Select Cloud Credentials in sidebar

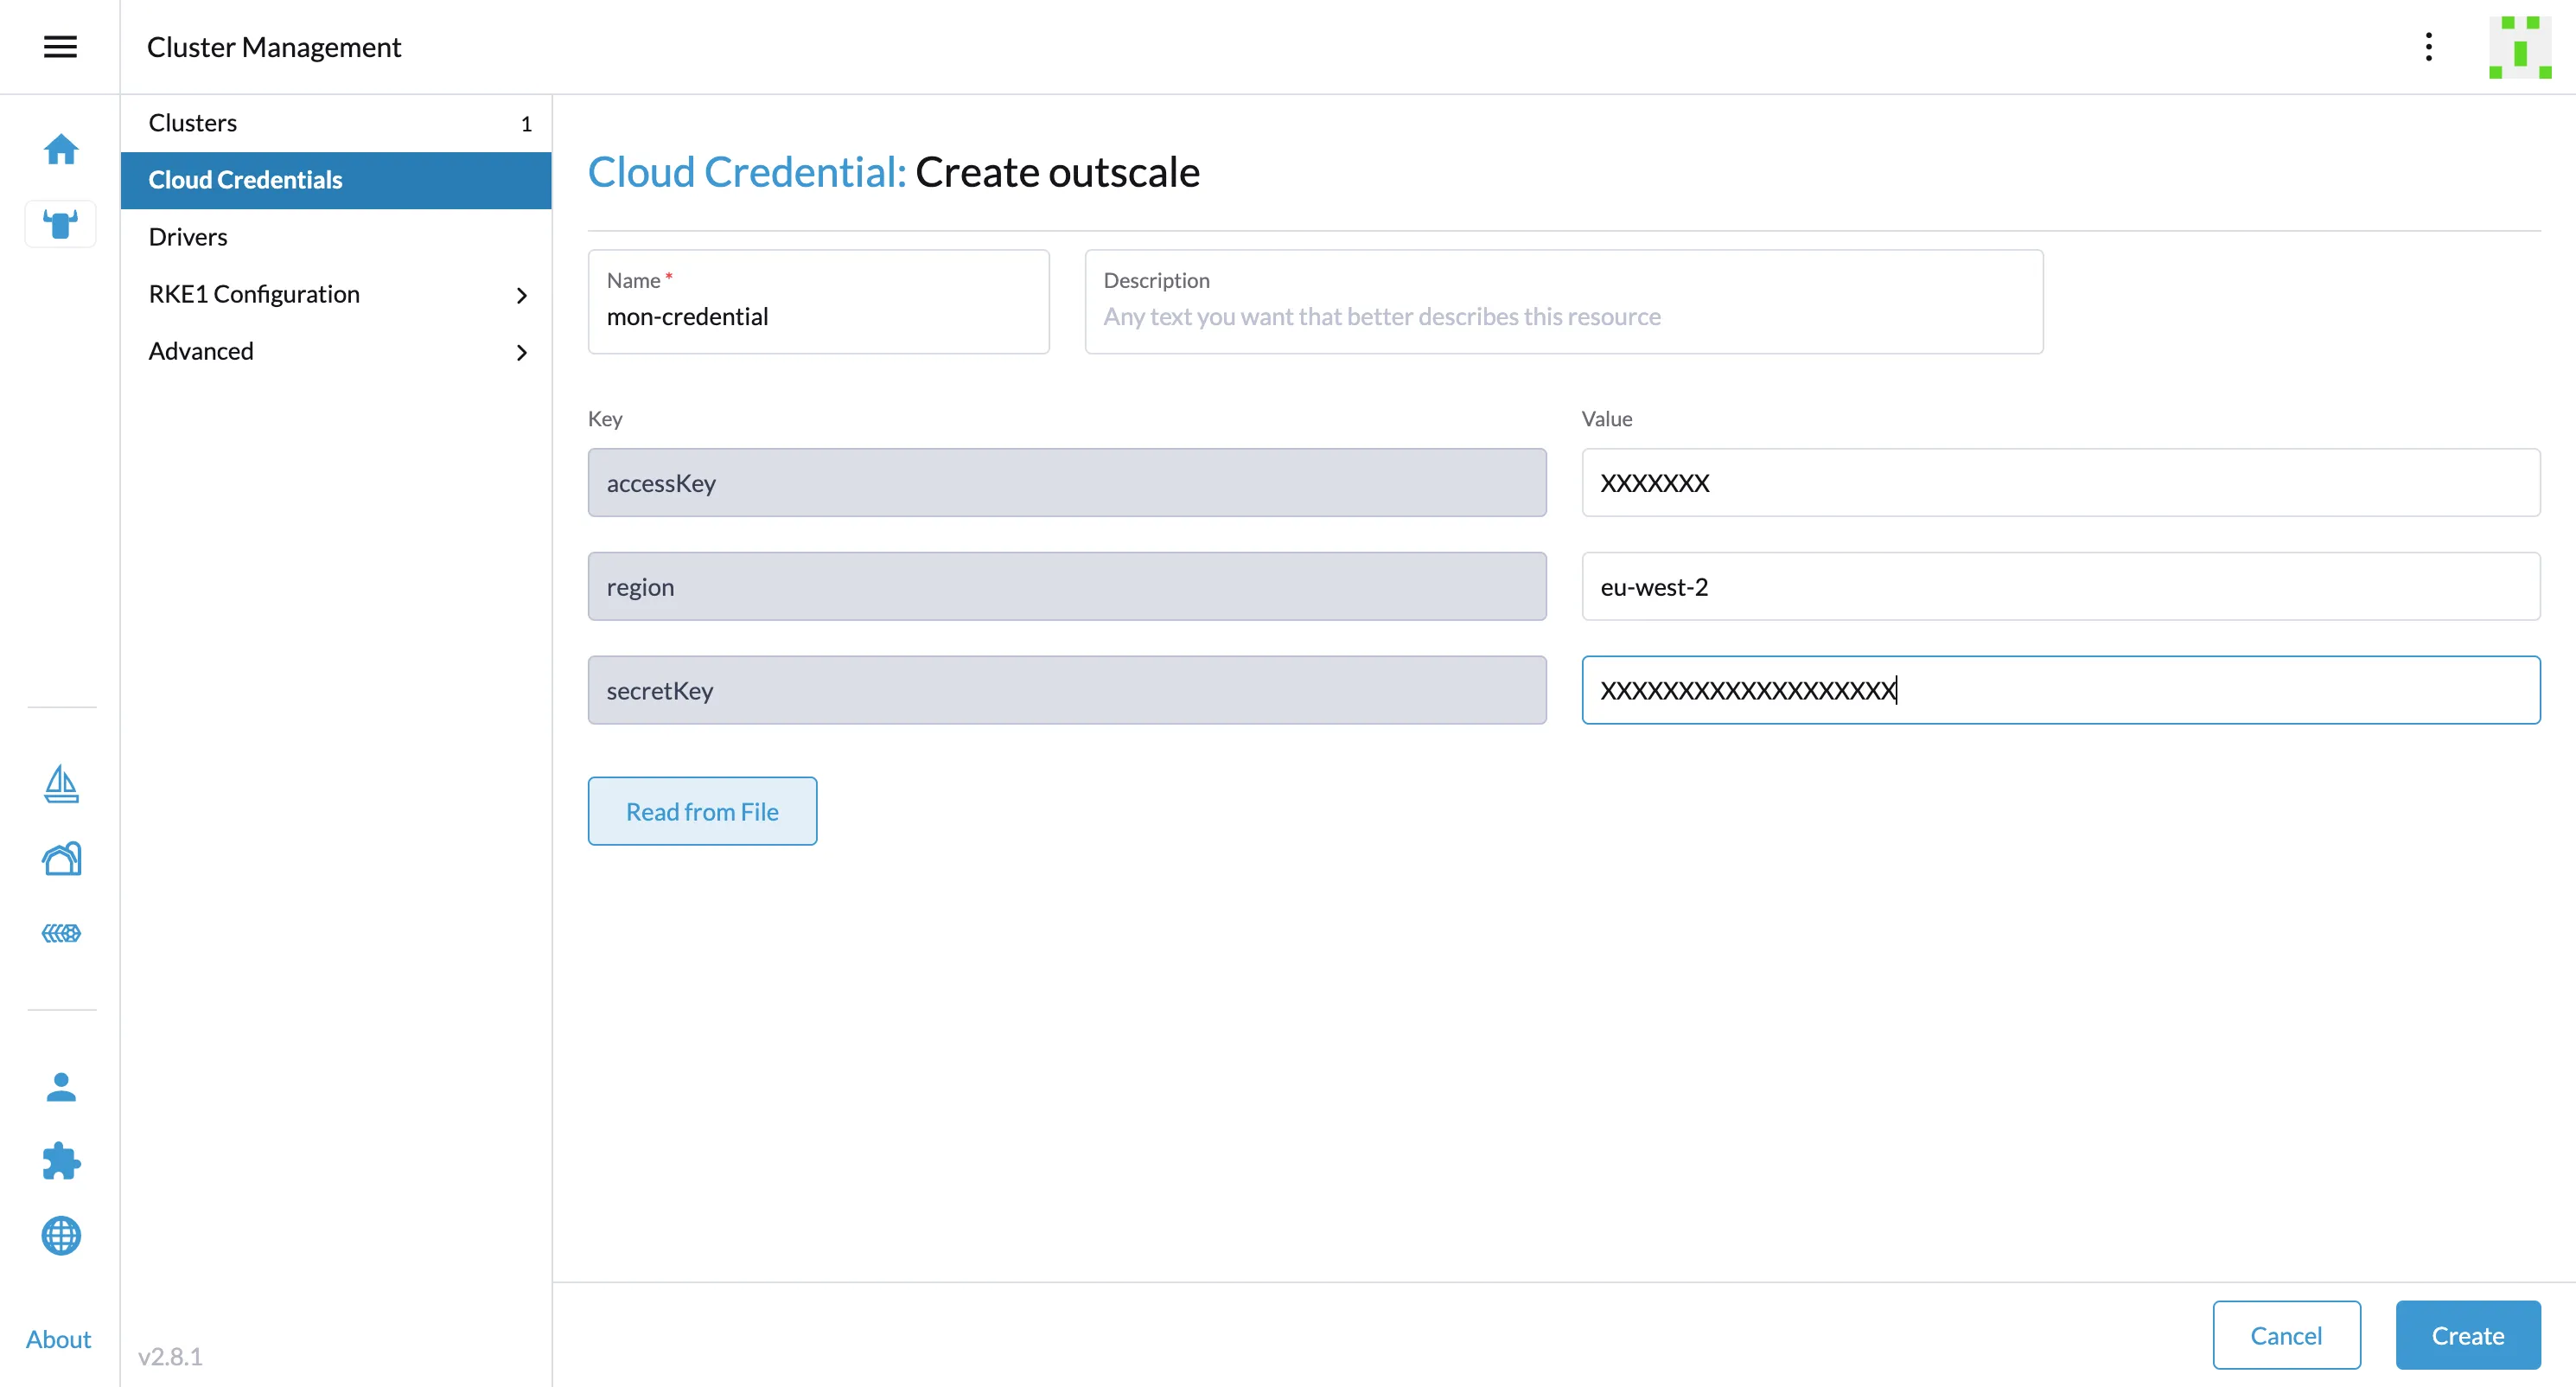click(x=245, y=180)
